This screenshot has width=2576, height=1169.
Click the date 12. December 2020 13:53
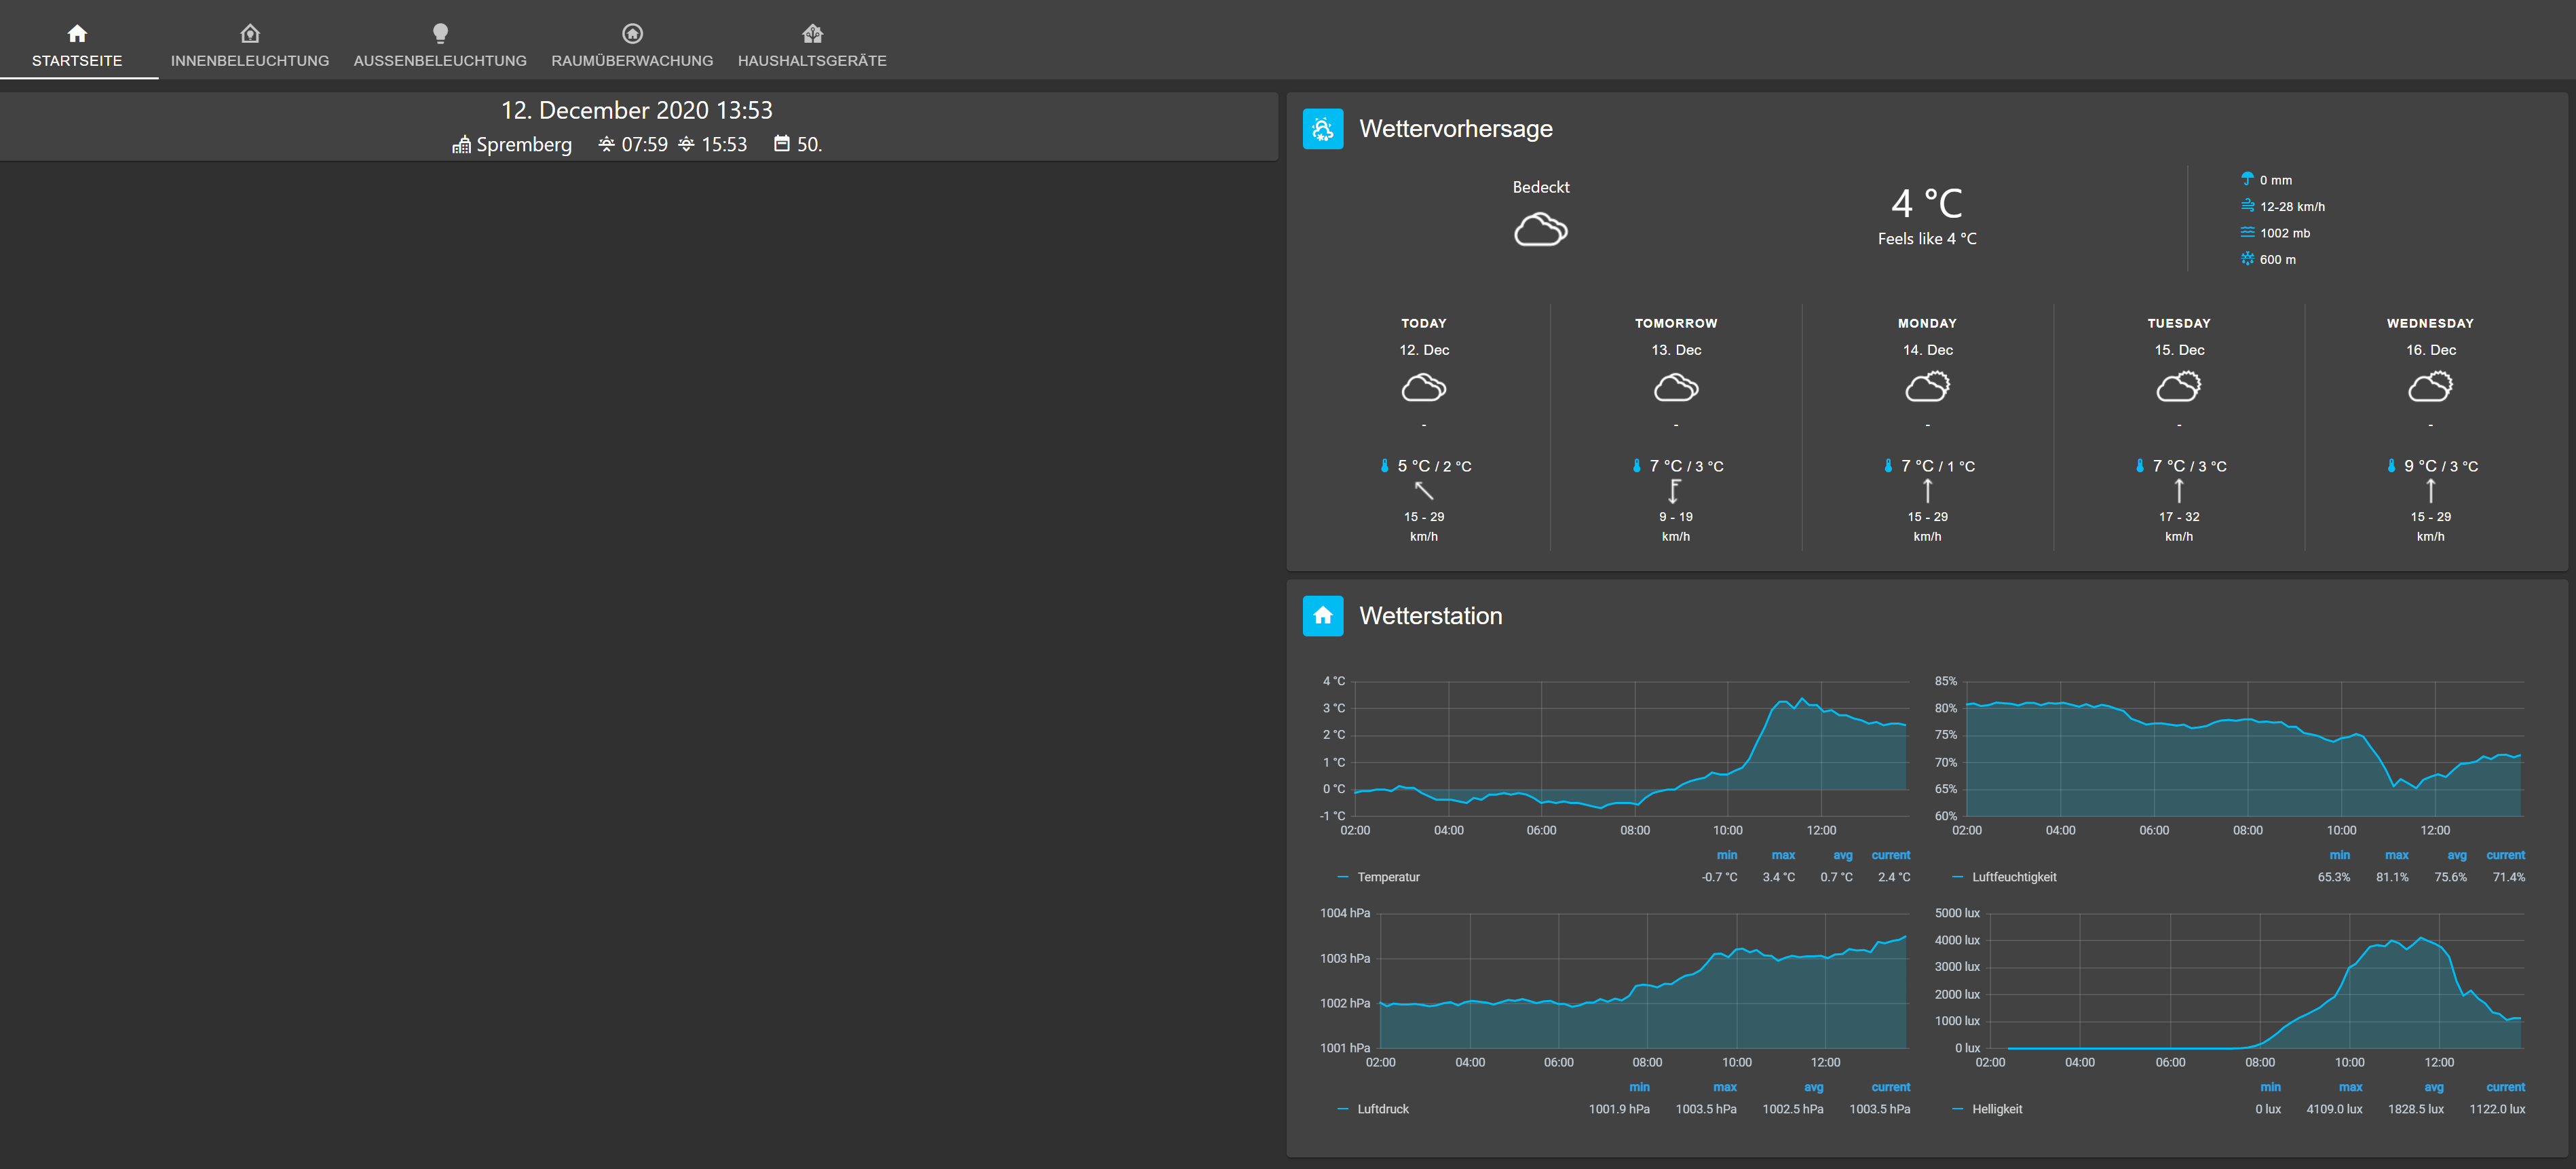tap(637, 110)
